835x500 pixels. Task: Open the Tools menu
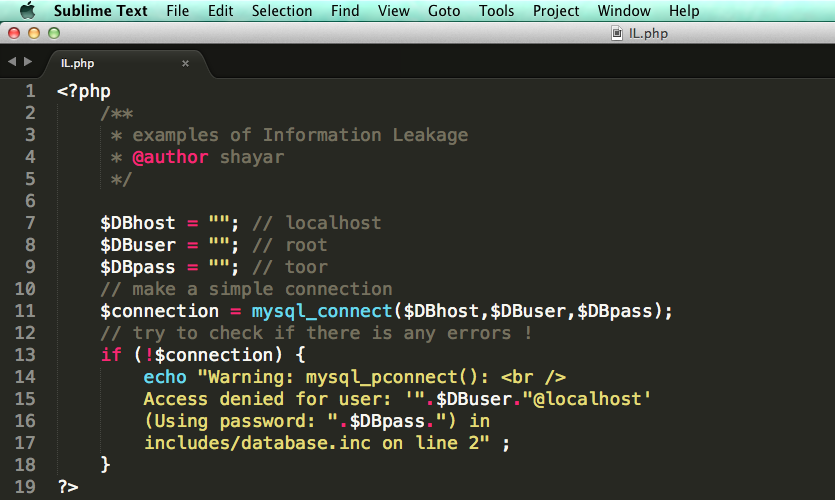point(496,11)
